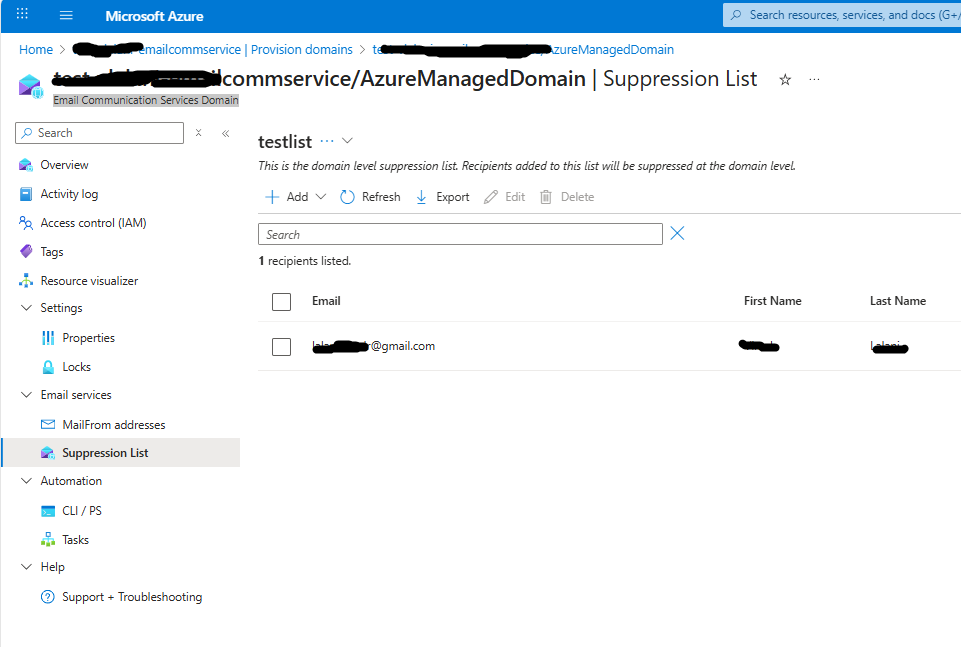
Task: Open the Resource visualizer page
Action: point(89,281)
